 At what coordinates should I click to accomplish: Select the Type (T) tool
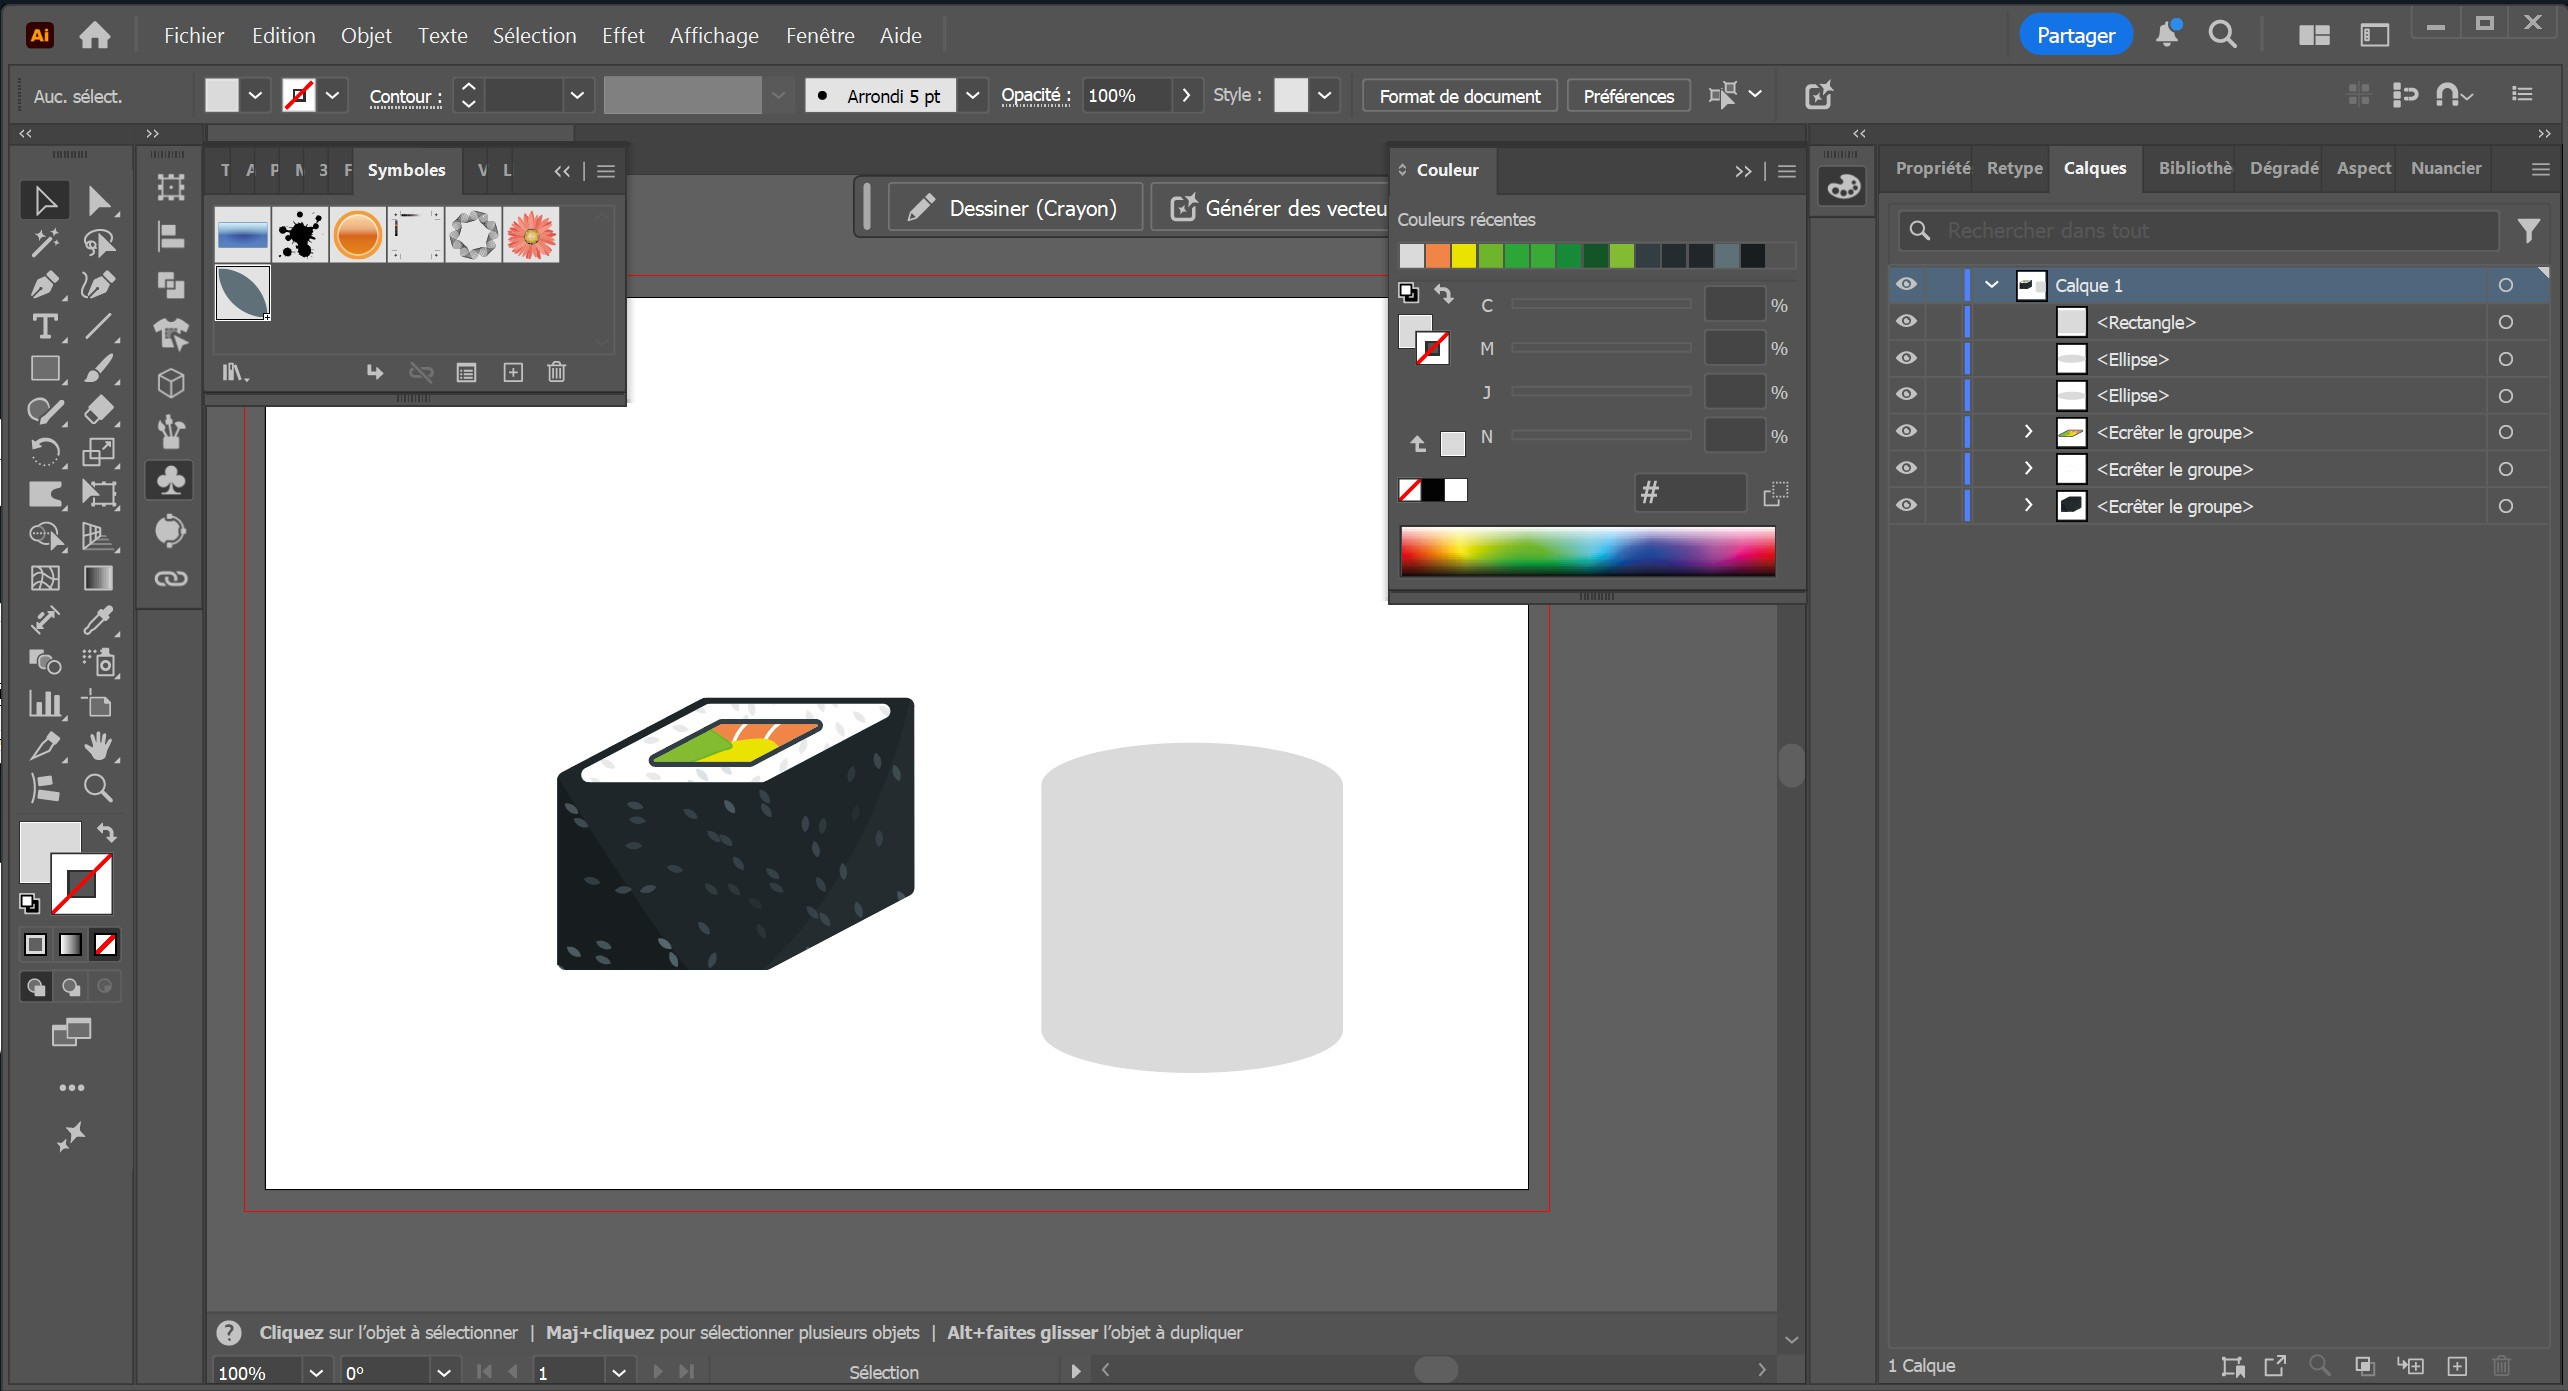pyautogui.click(x=44, y=327)
